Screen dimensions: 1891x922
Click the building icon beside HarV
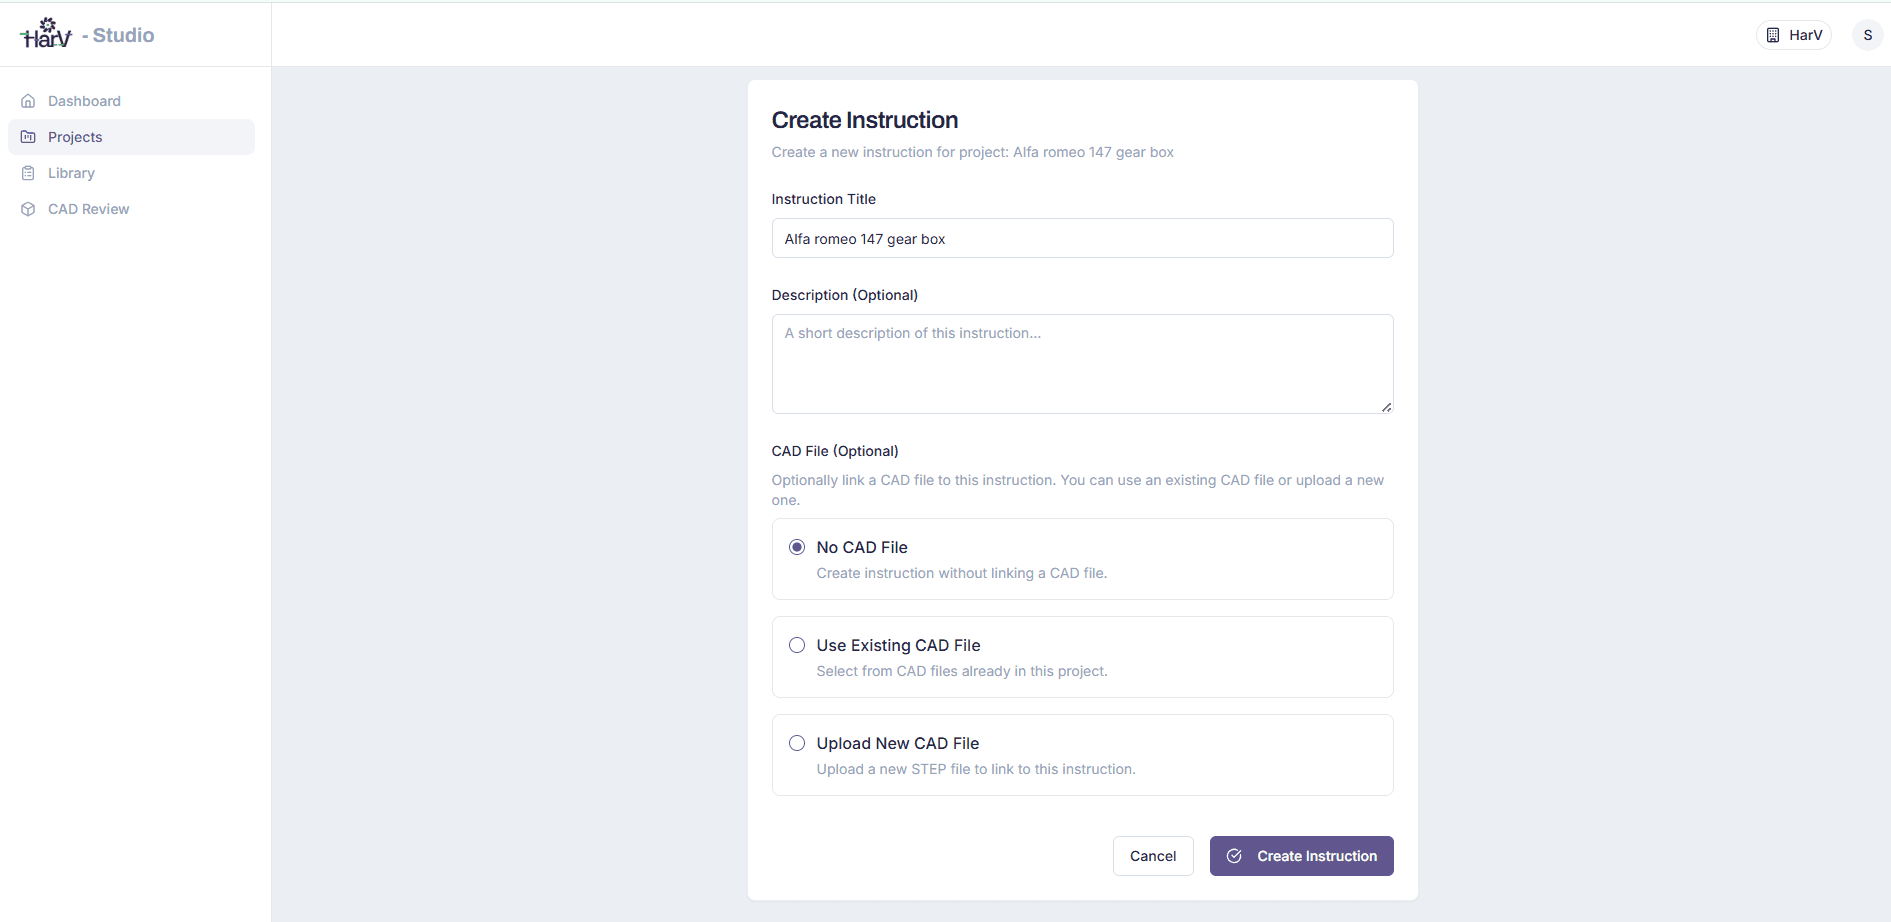pos(1773,35)
